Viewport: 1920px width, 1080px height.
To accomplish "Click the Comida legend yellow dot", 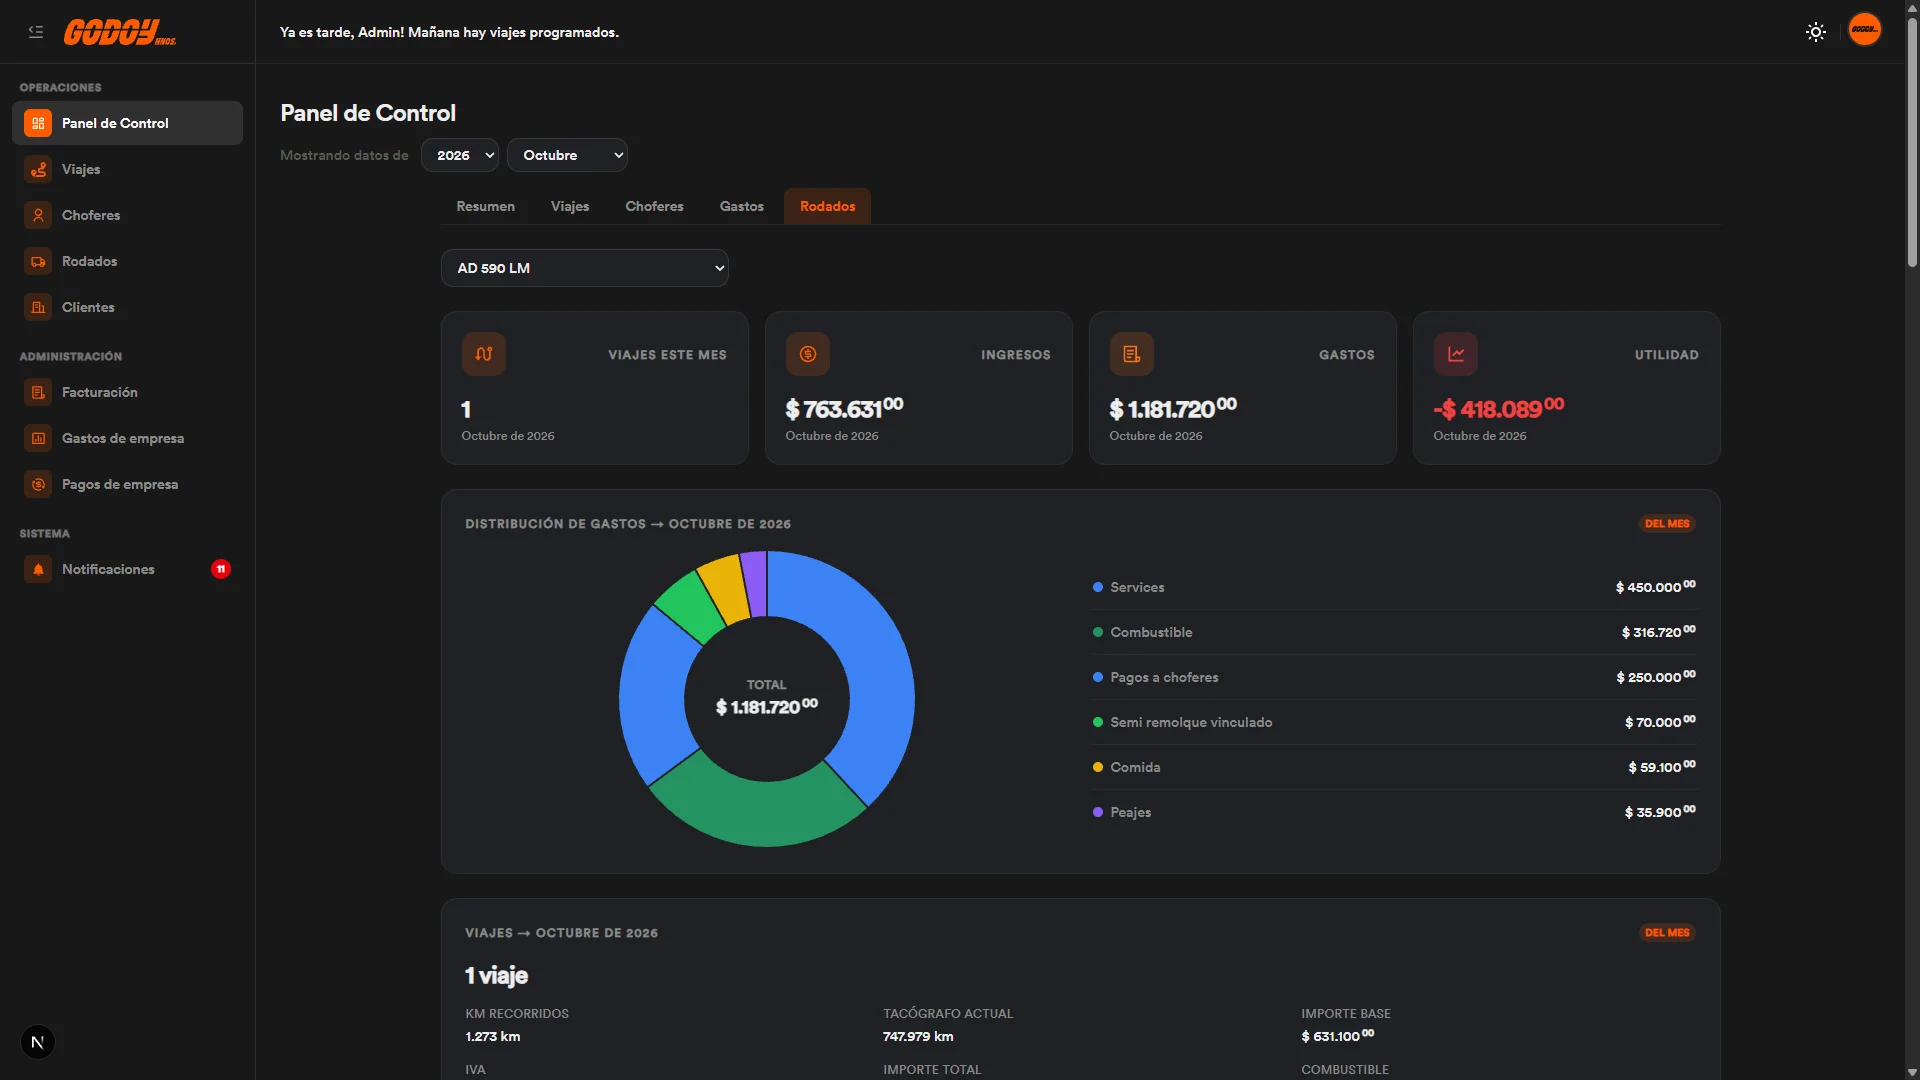I will coord(1098,767).
